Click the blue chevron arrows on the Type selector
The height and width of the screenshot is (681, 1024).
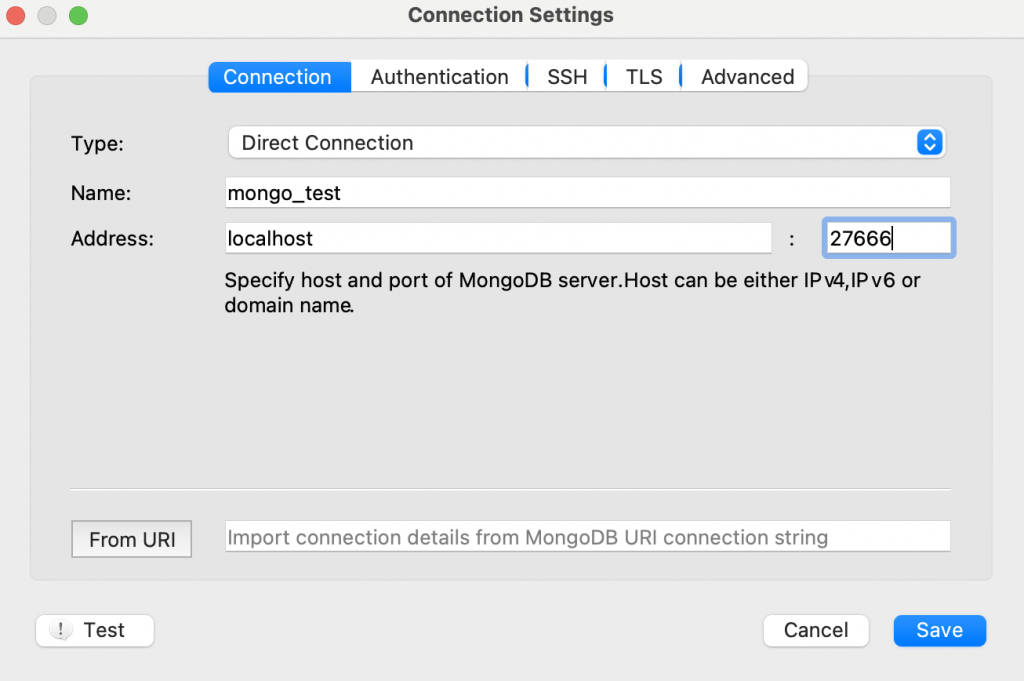click(x=930, y=143)
